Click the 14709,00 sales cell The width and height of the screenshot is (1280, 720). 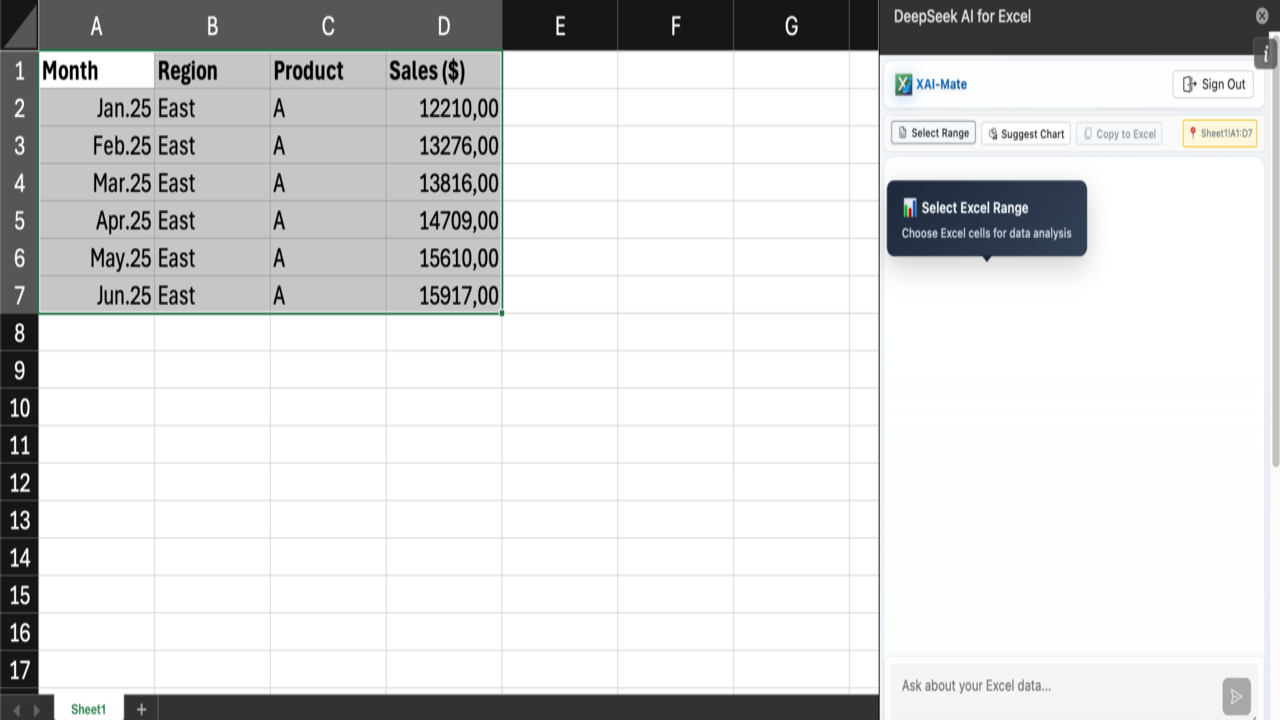coord(444,220)
